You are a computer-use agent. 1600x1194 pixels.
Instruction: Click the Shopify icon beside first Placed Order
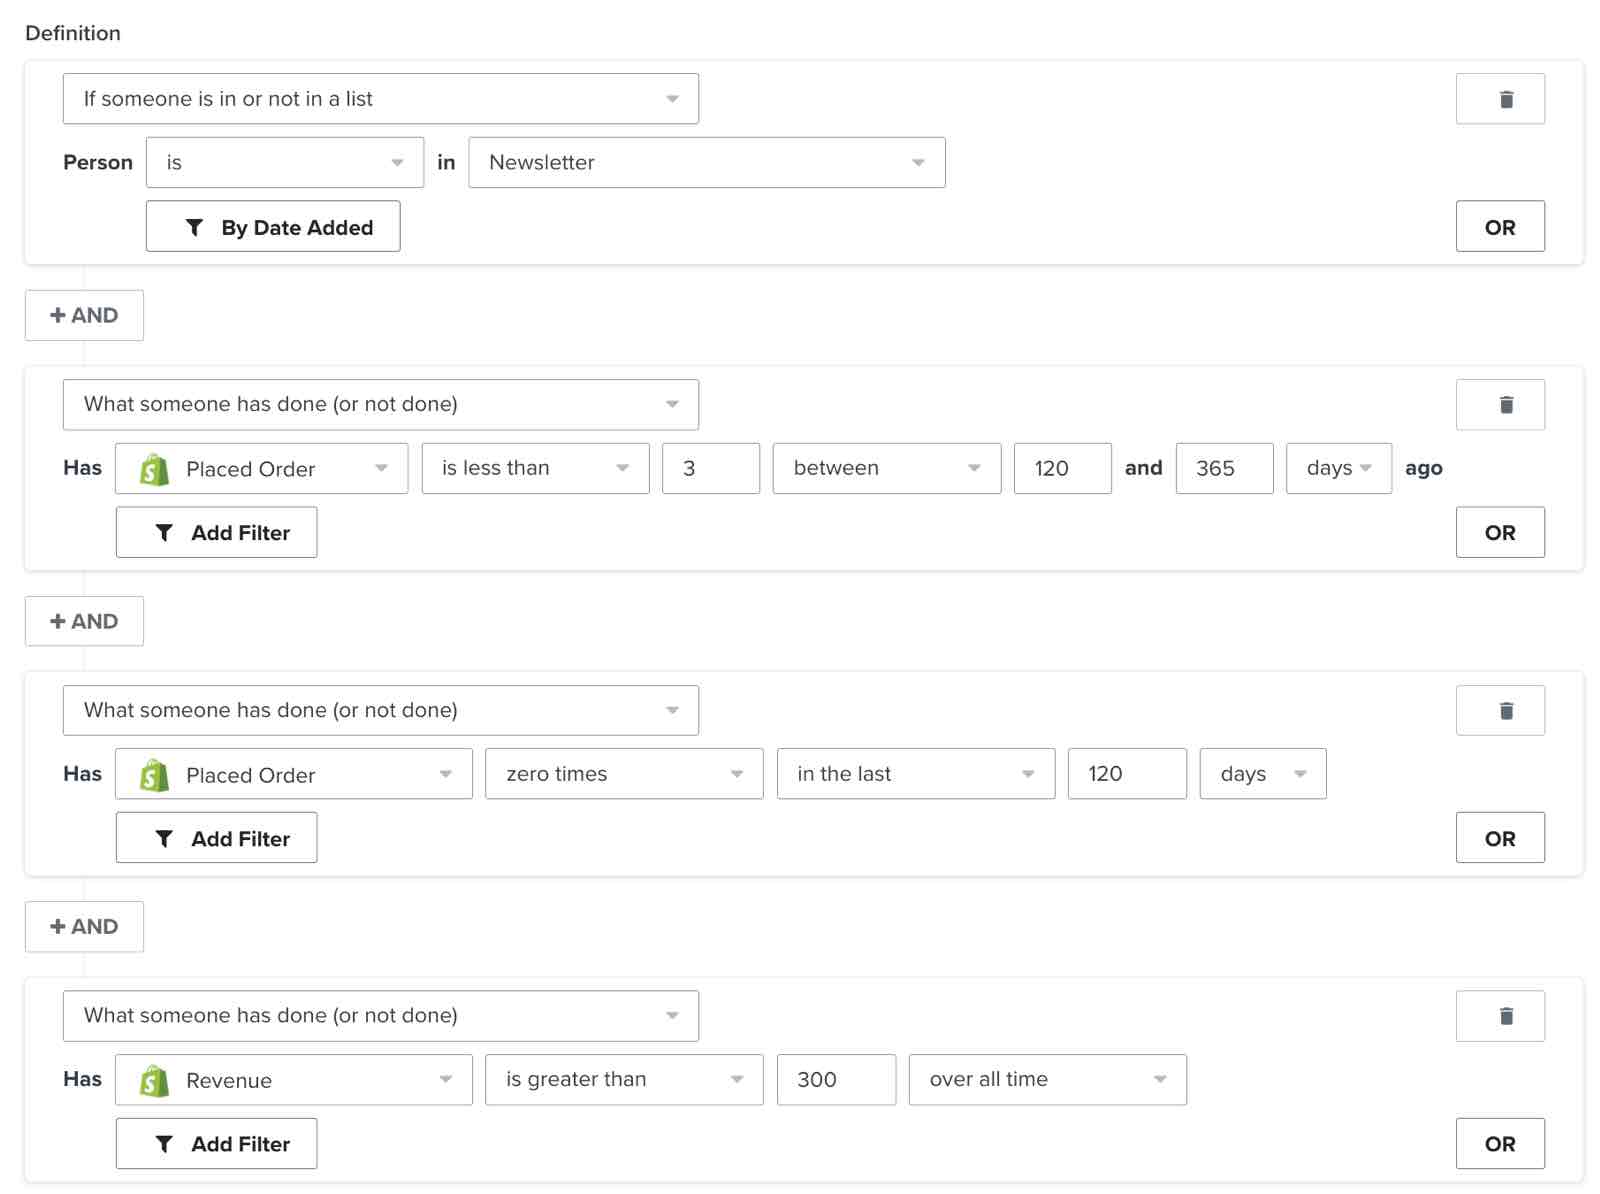(x=151, y=468)
